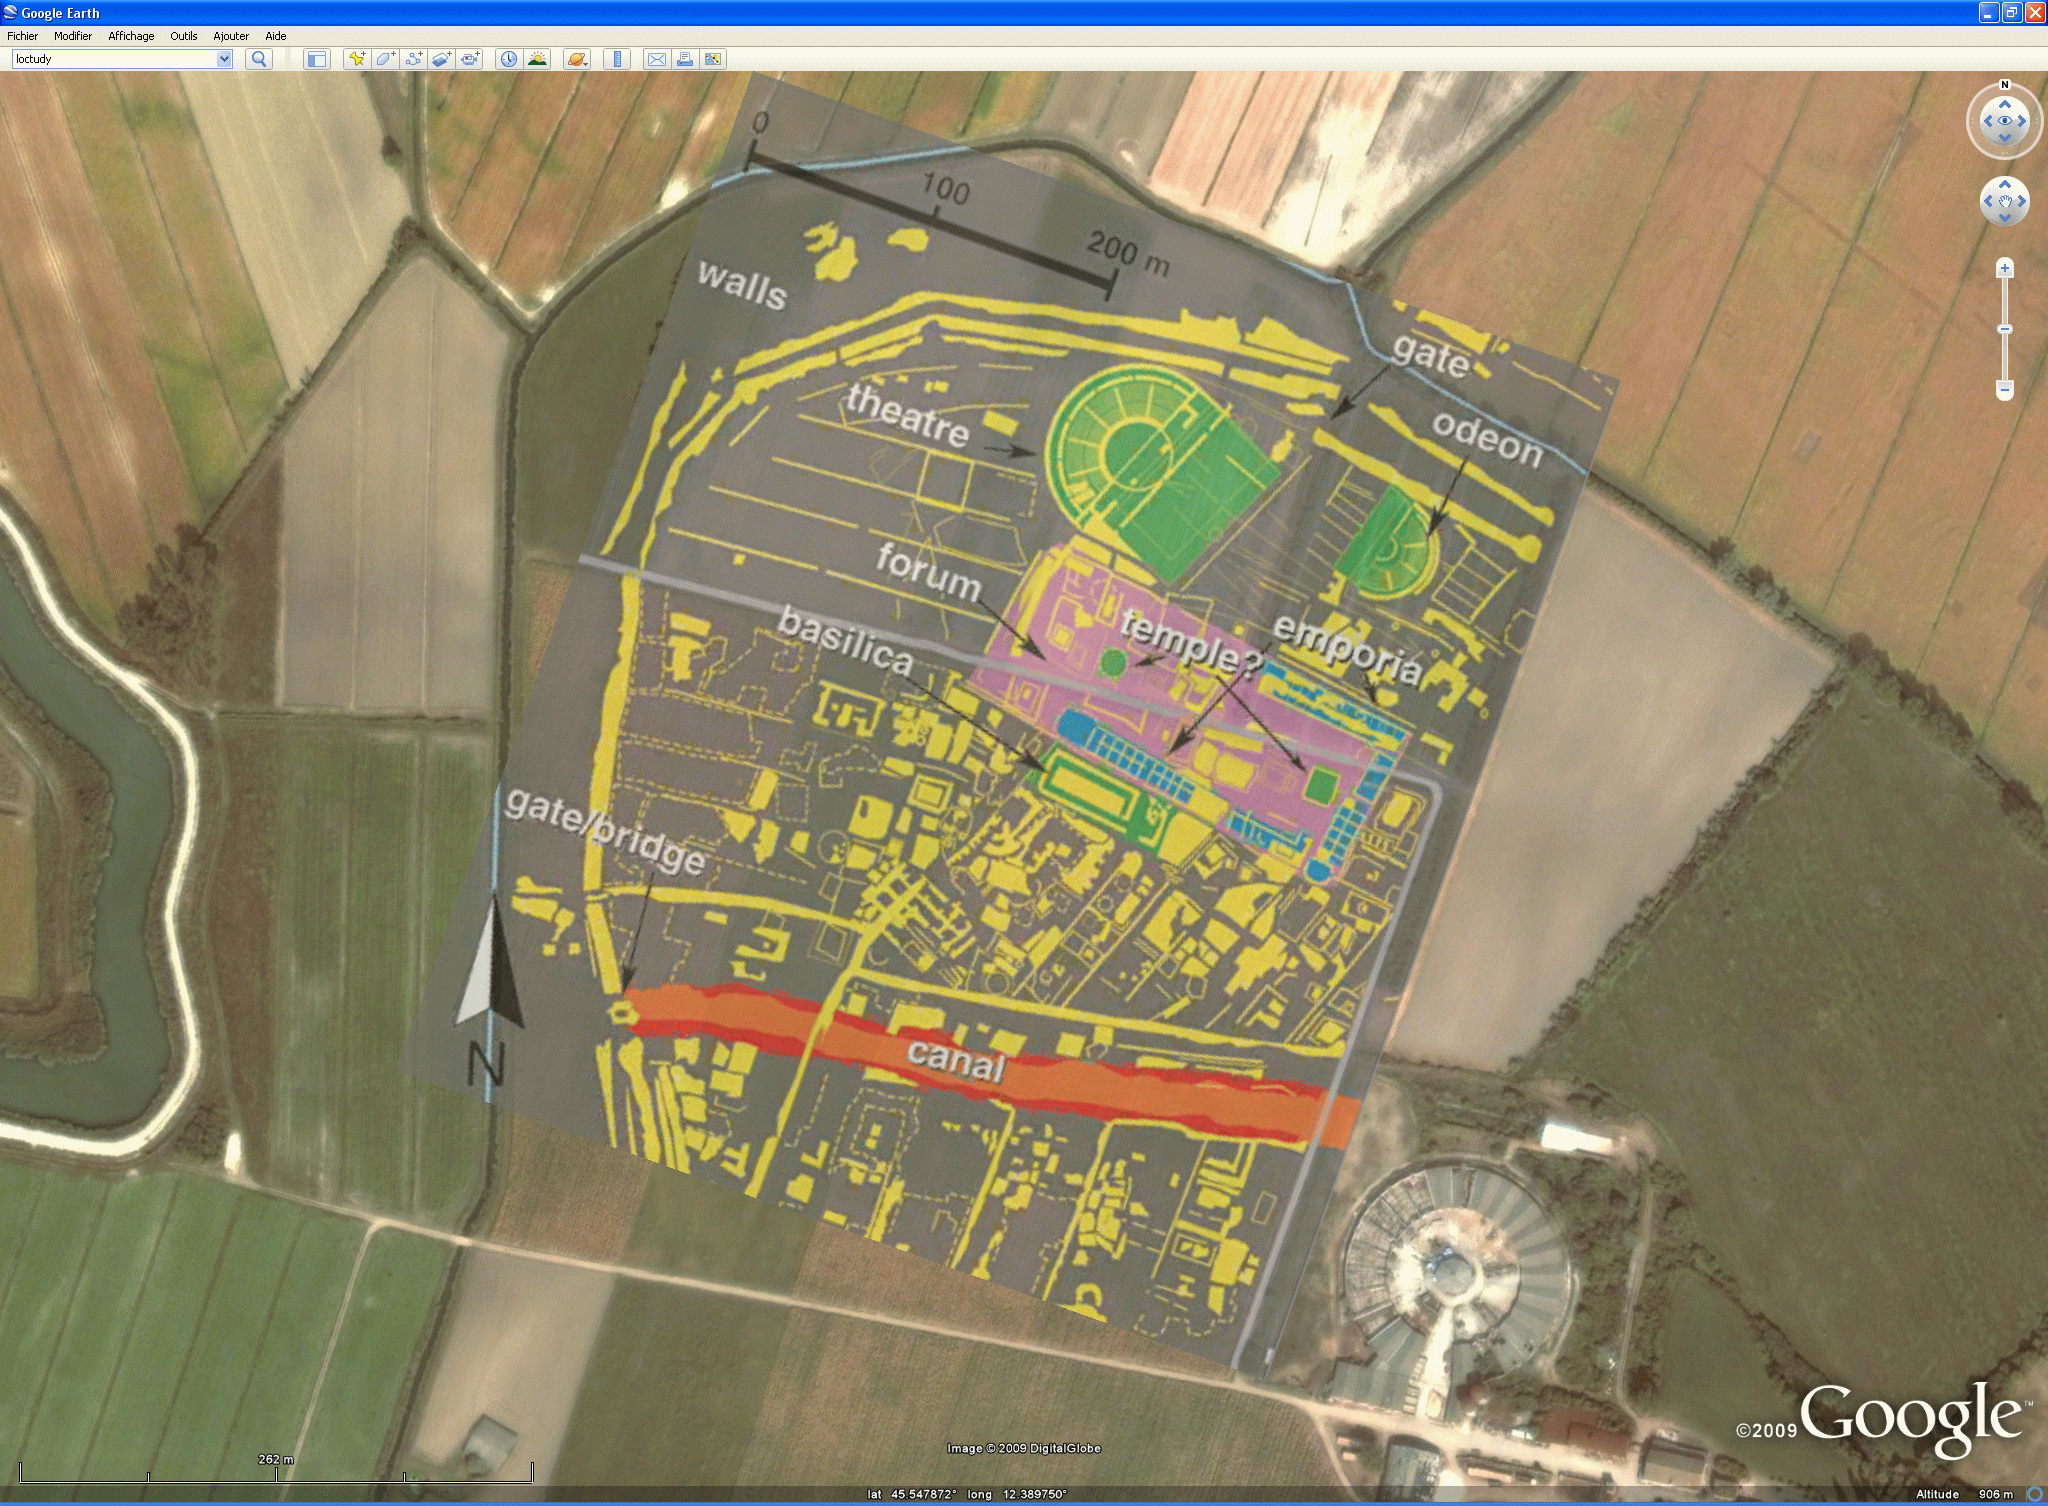Image resolution: width=2048 pixels, height=1506 pixels.
Task: Click the zoom slider handle
Action: pos(2005,329)
